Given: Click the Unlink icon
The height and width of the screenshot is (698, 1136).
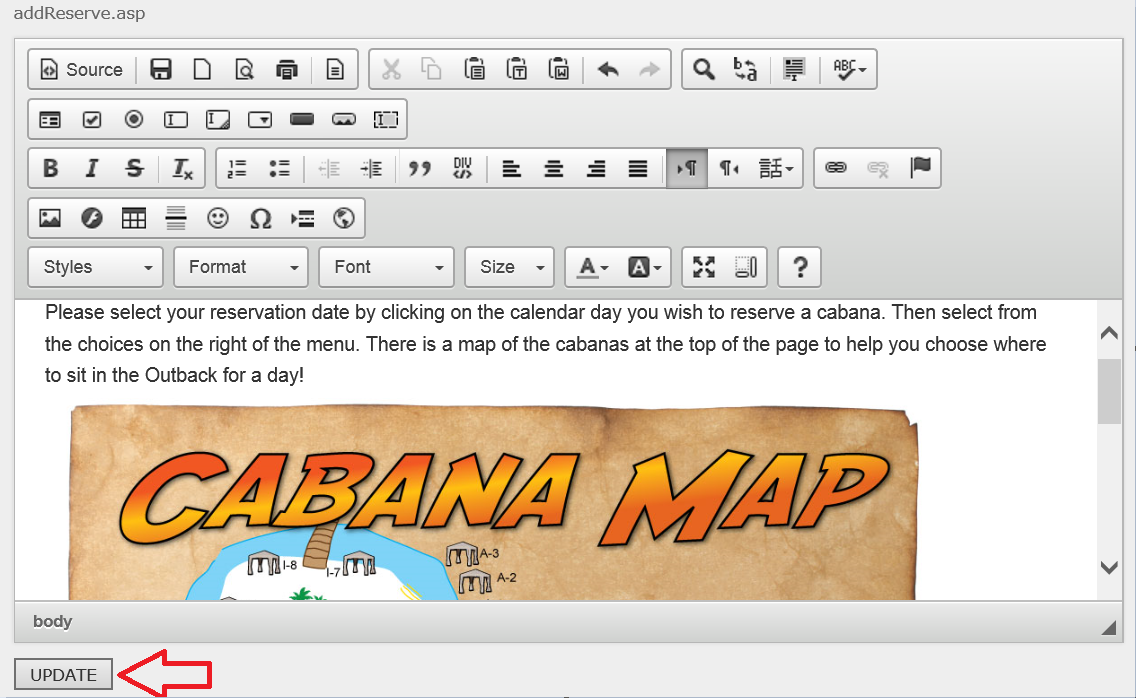Looking at the screenshot, I should (878, 169).
